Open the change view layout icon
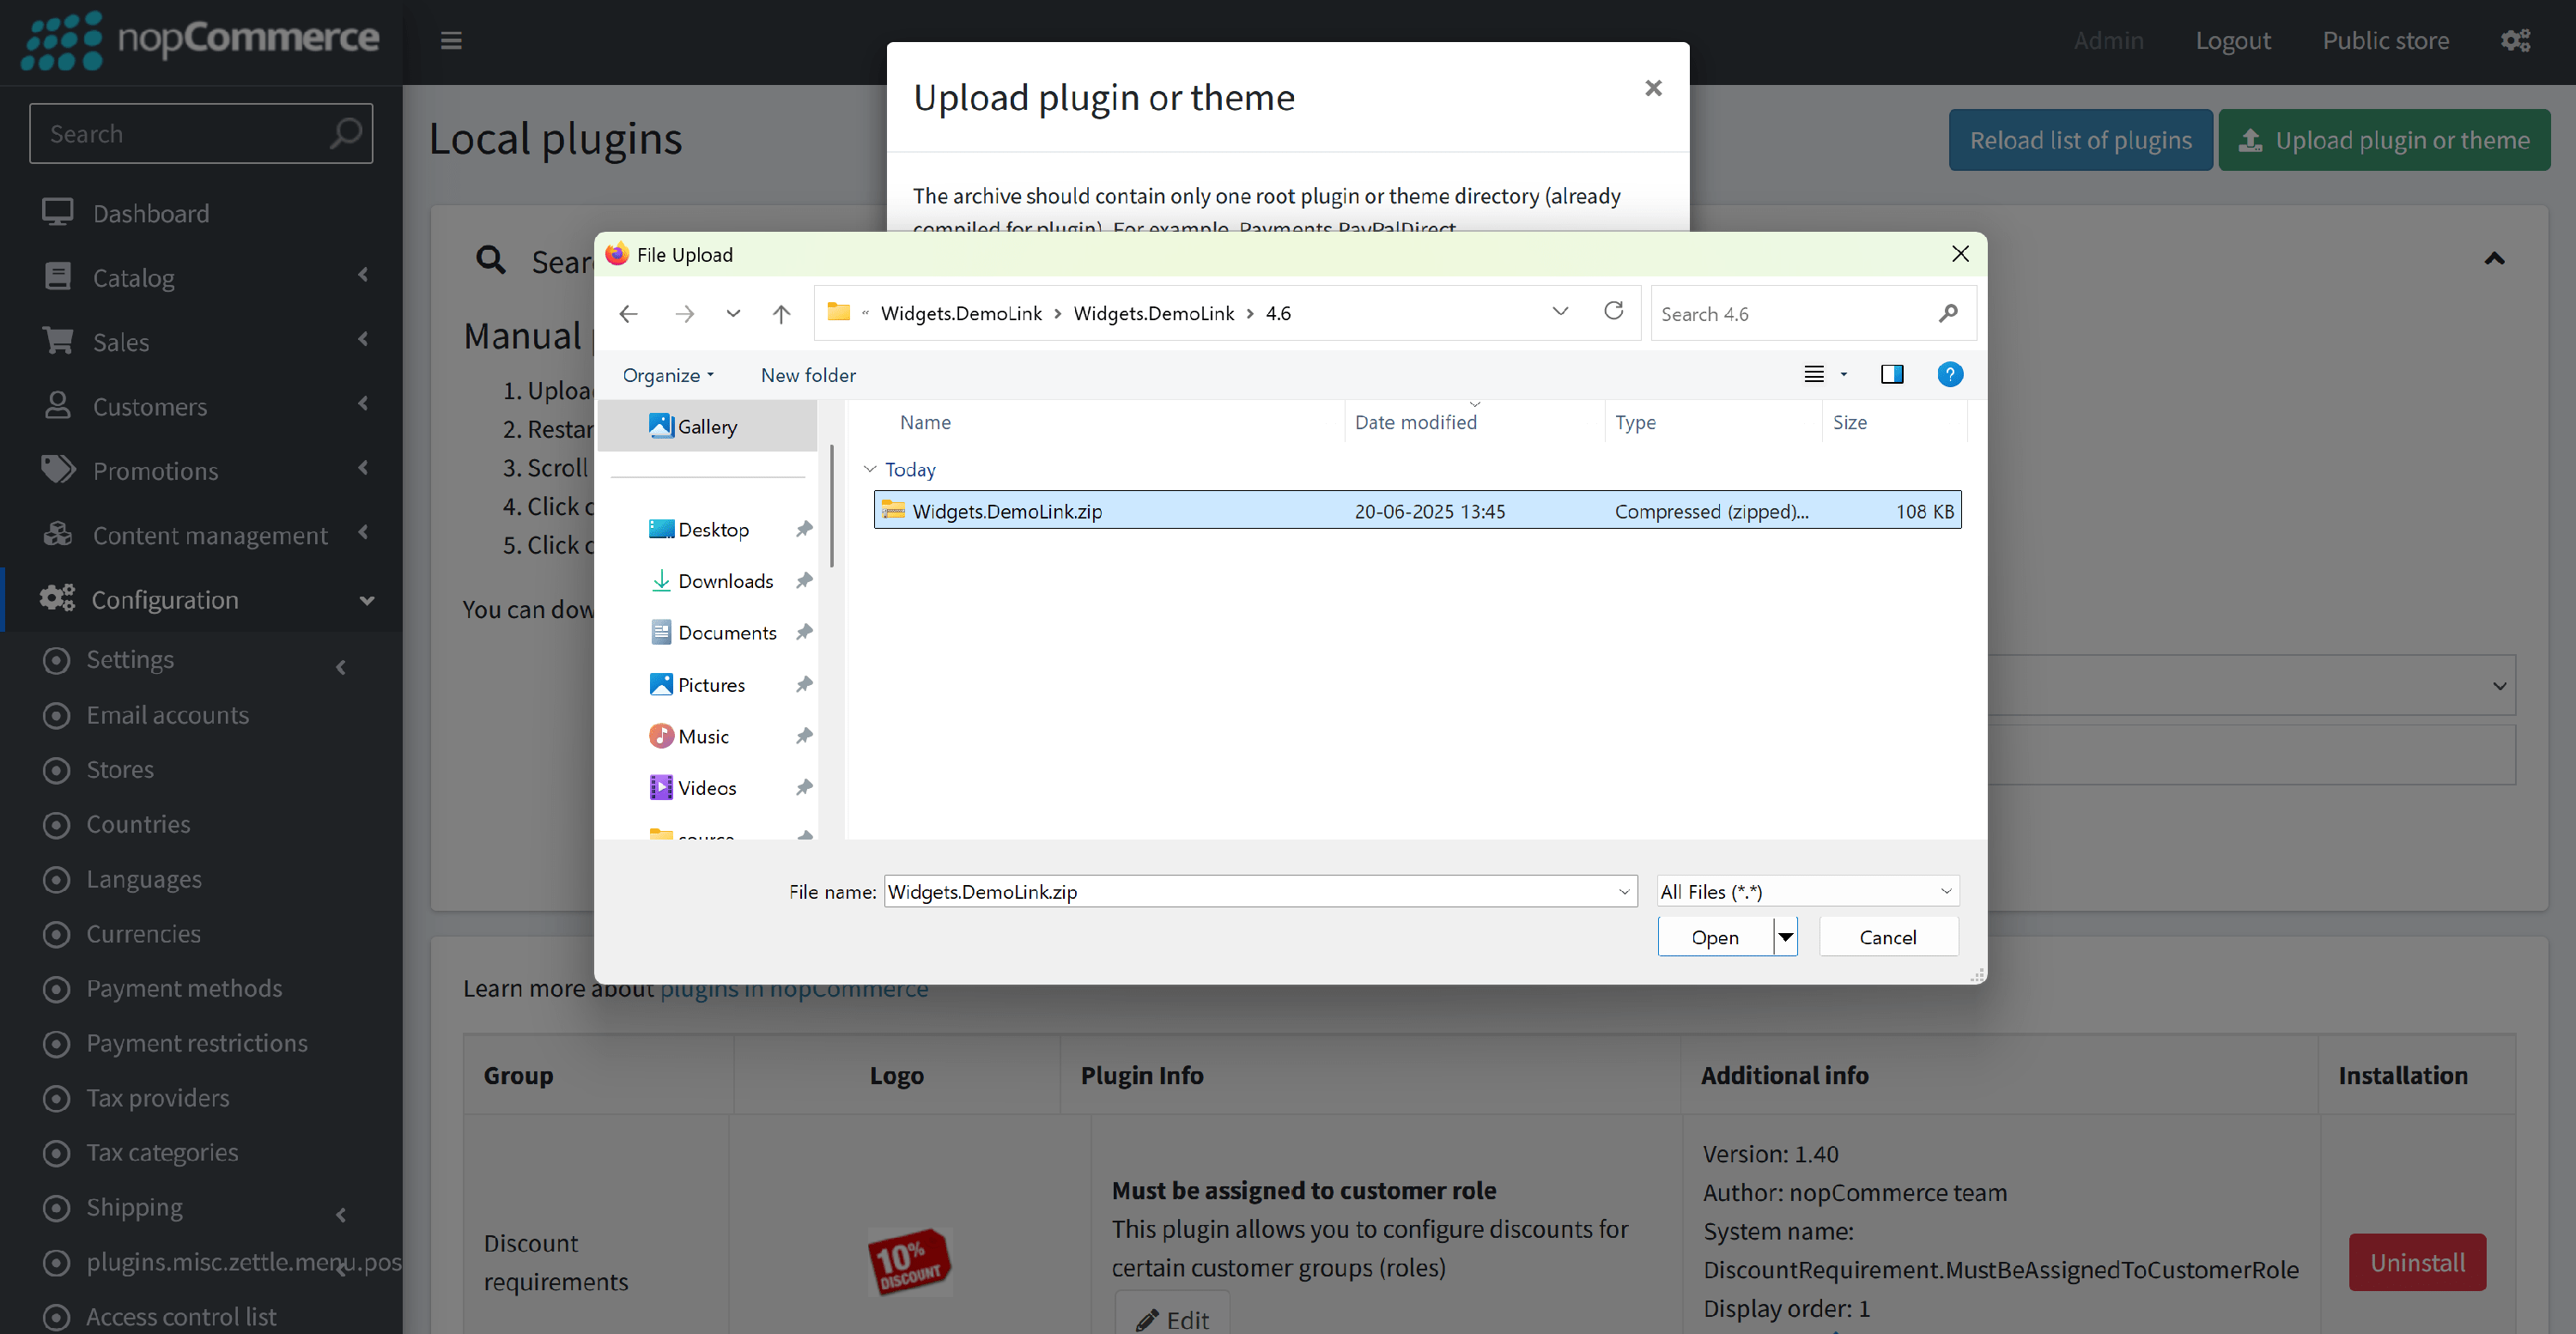The width and height of the screenshot is (2576, 1334). coord(1814,375)
